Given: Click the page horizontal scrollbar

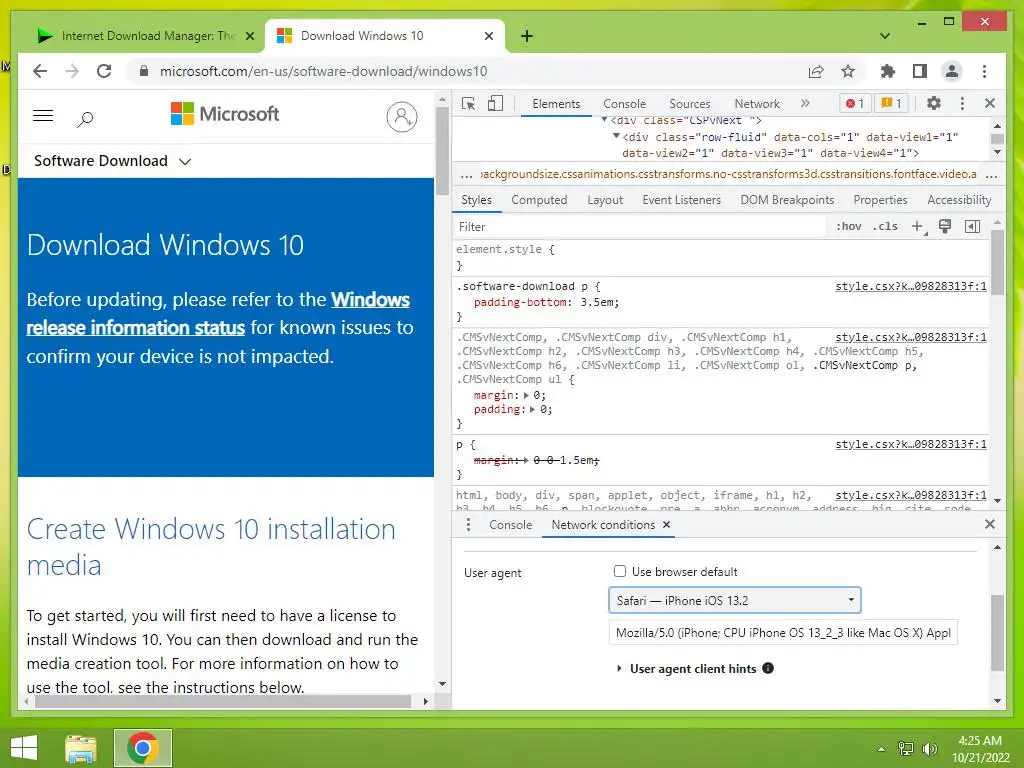Looking at the screenshot, I should coord(222,701).
